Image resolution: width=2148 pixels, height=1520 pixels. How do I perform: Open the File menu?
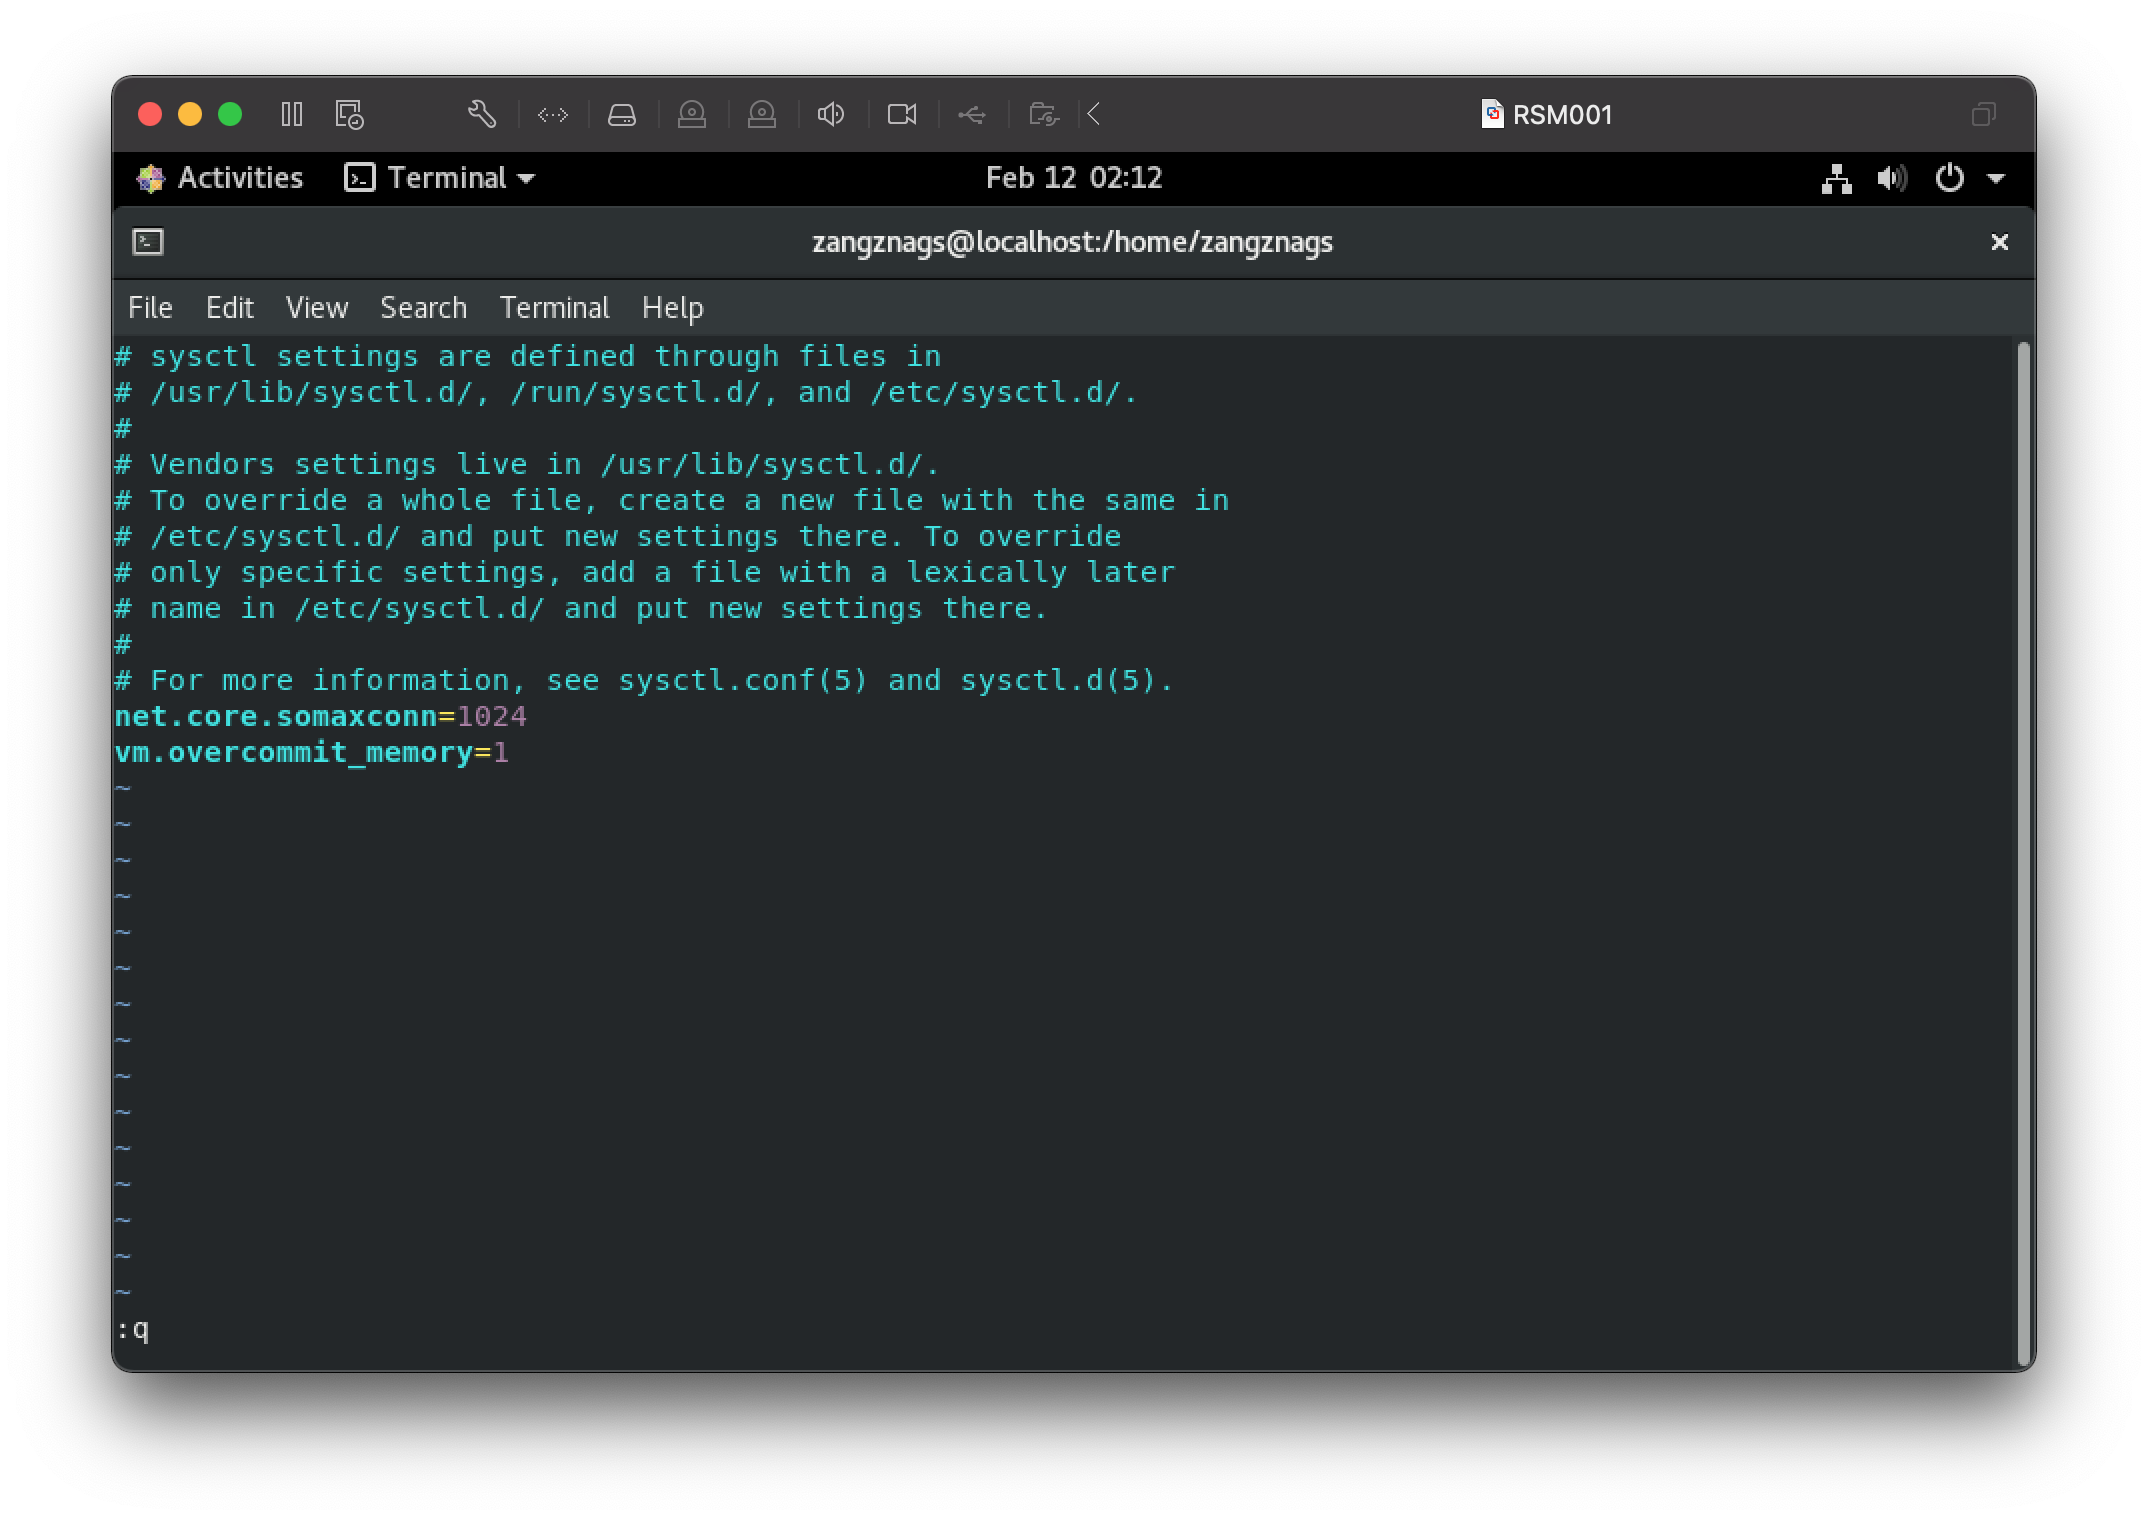click(150, 308)
